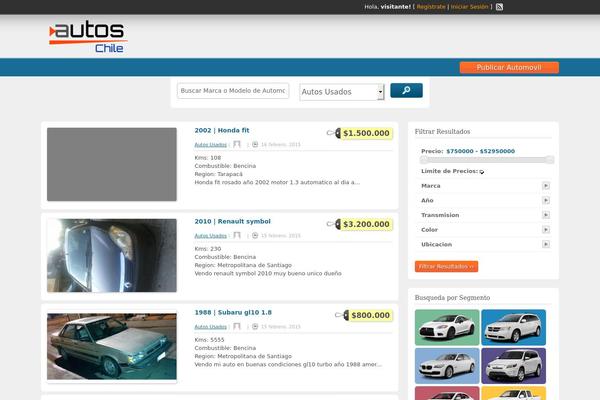Click the Precio: $750000 - $52950000 text

click(x=468, y=151)
